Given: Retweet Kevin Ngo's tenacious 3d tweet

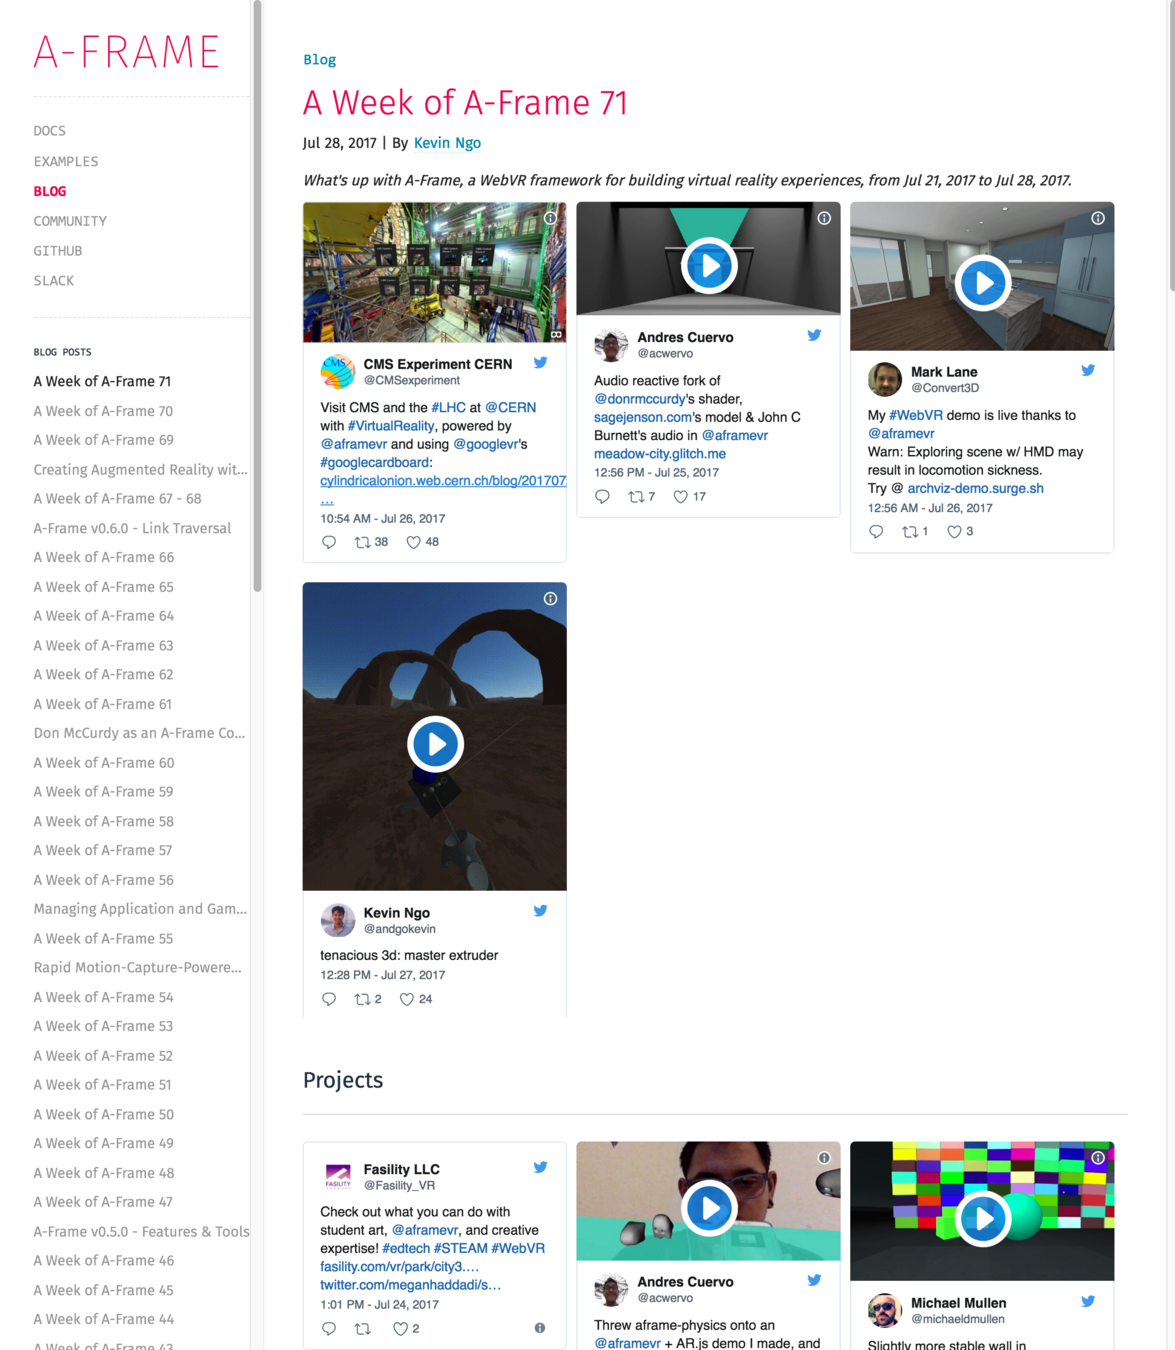Looking at the screenshot, I should [x=368, y=999].
